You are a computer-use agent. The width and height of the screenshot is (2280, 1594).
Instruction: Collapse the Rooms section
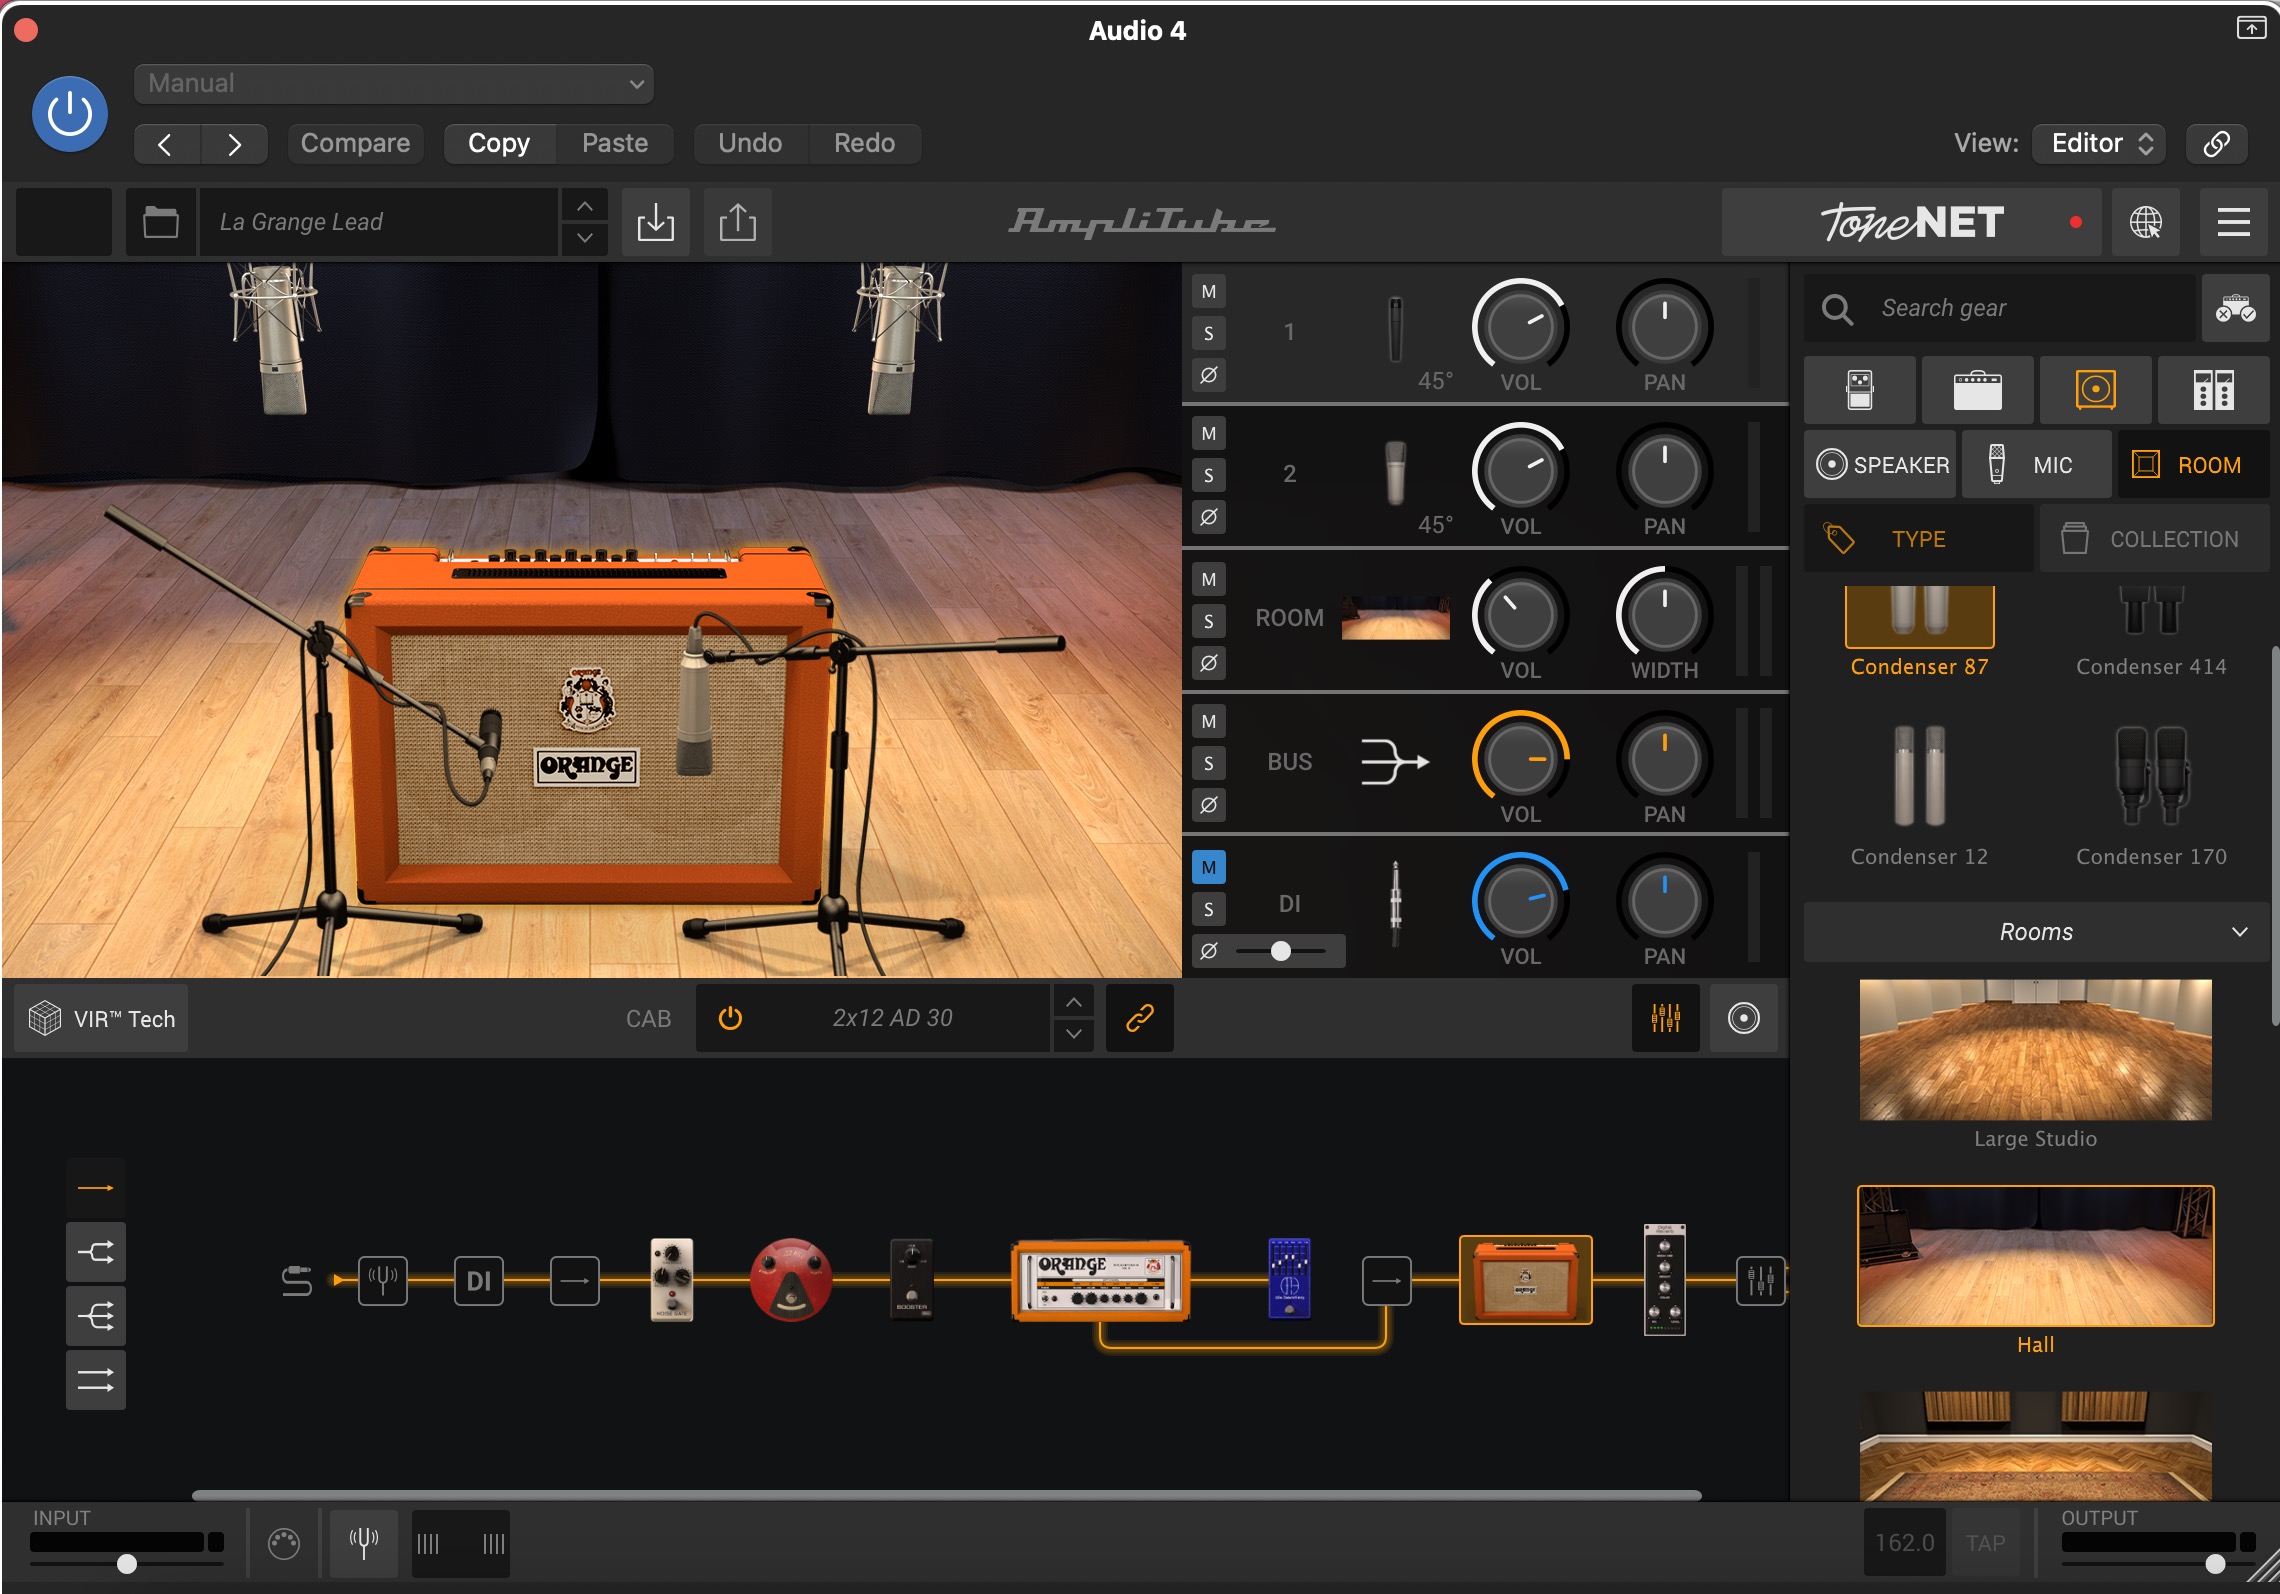tap(2035, 931)
